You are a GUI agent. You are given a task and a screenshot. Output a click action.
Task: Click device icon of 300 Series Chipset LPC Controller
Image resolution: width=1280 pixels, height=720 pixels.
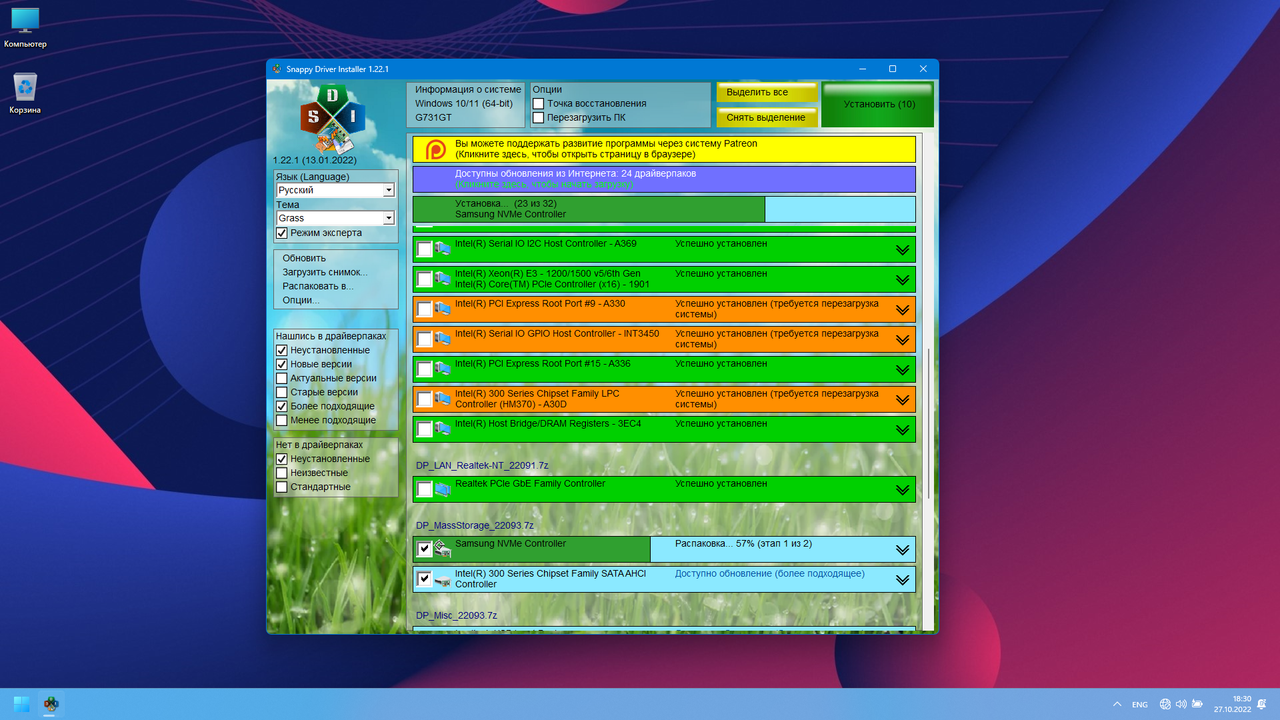(x=442, y=399)
